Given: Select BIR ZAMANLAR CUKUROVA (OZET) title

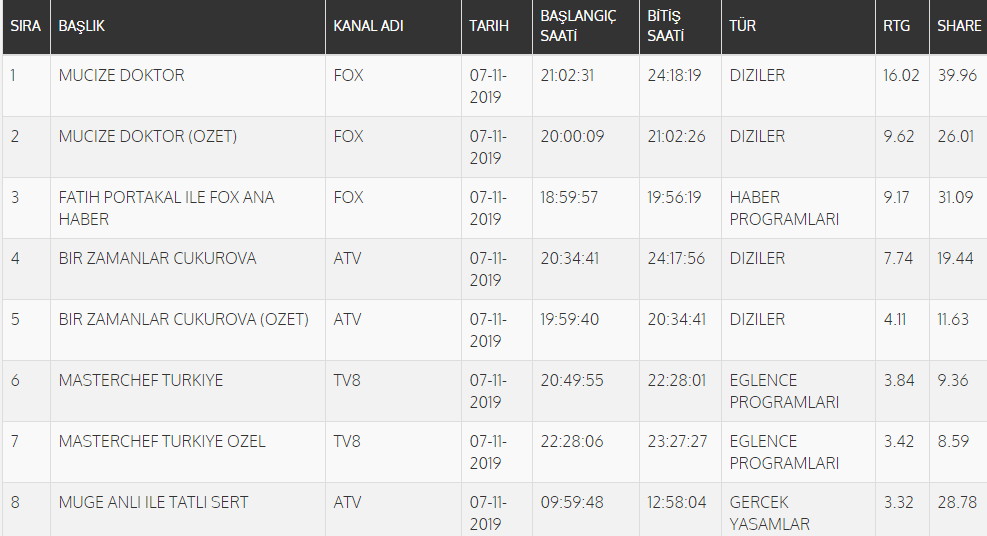Looking at the screenshot, I should (184, 320).
